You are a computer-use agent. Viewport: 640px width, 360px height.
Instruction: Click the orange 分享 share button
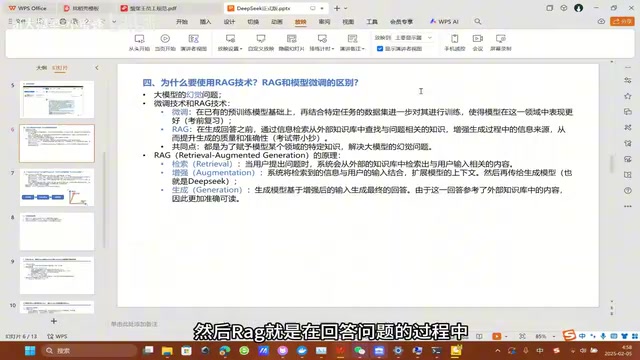tap(622, 21)
